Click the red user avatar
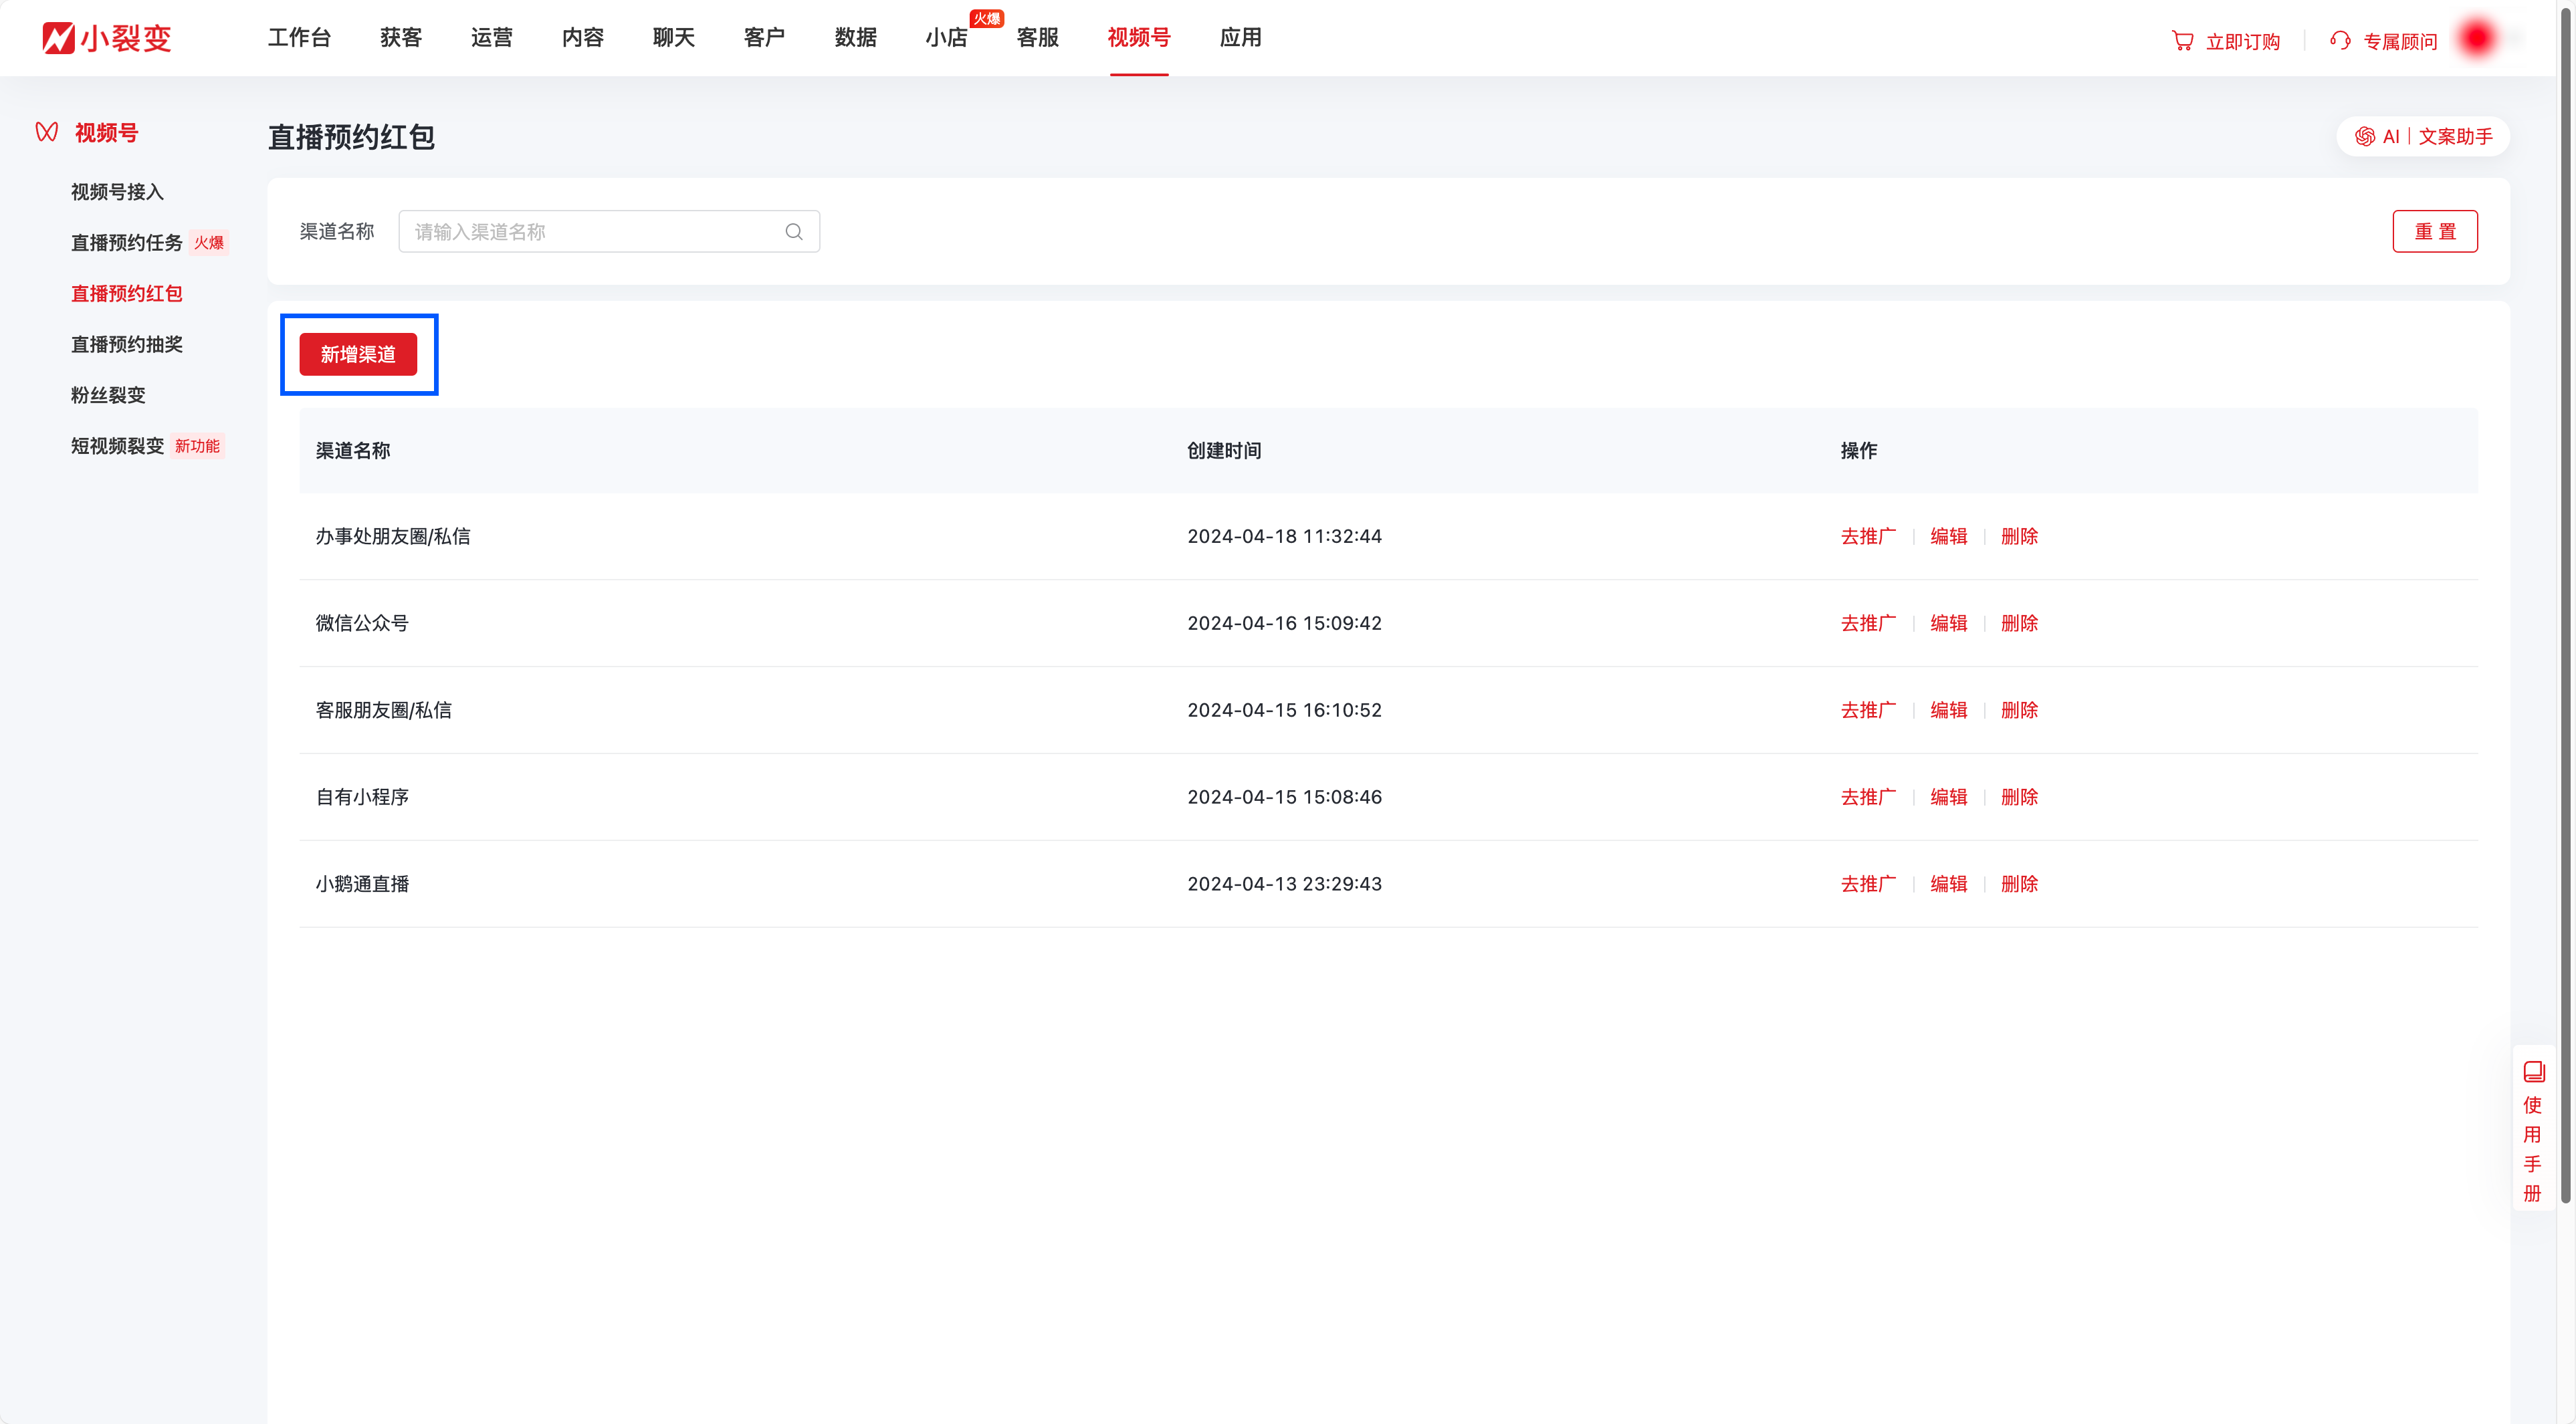The height and width of the screenshot is (1424, 2576). (2477, 39)
